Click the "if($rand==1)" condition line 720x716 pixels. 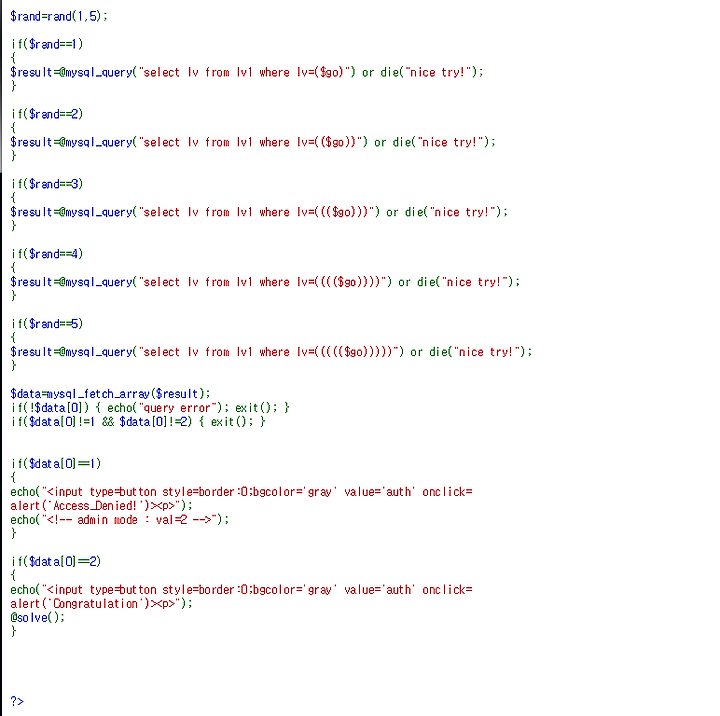pos(47,45)
